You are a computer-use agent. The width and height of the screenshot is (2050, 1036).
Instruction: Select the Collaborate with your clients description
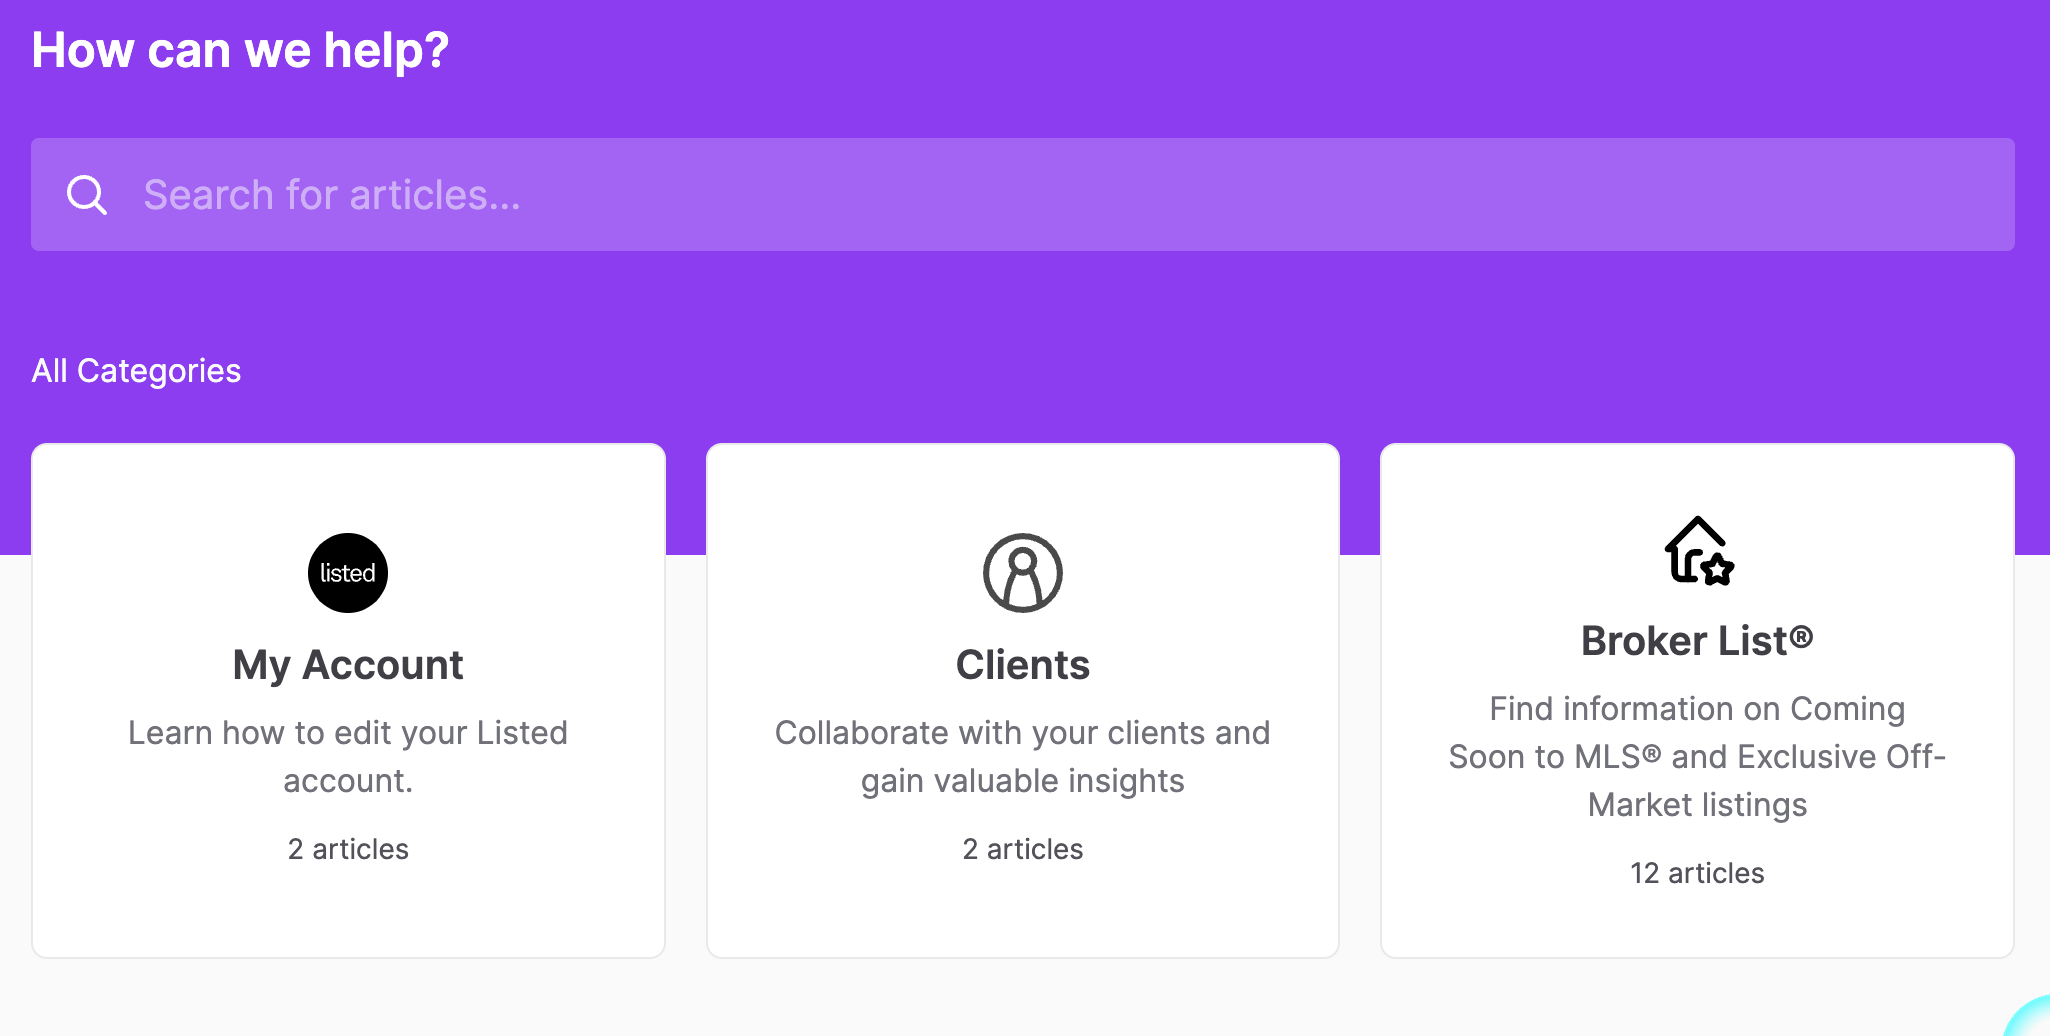coord(1023,757)
